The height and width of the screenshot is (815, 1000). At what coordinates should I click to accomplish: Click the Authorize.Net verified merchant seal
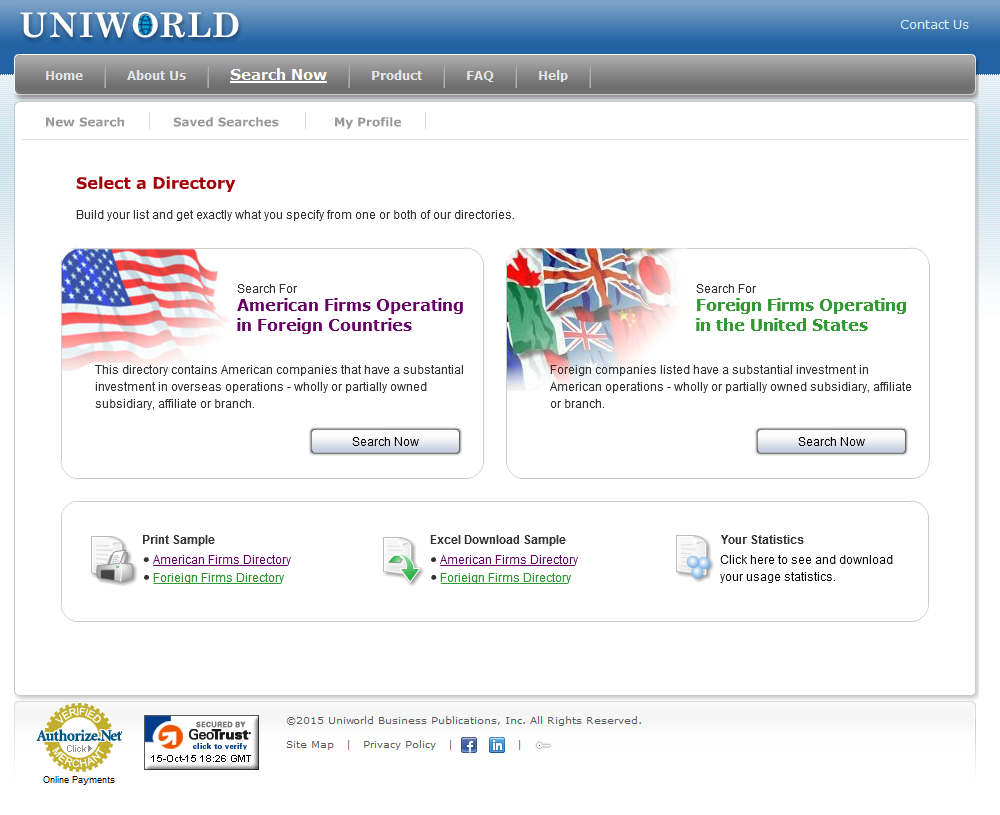[79, 738]
